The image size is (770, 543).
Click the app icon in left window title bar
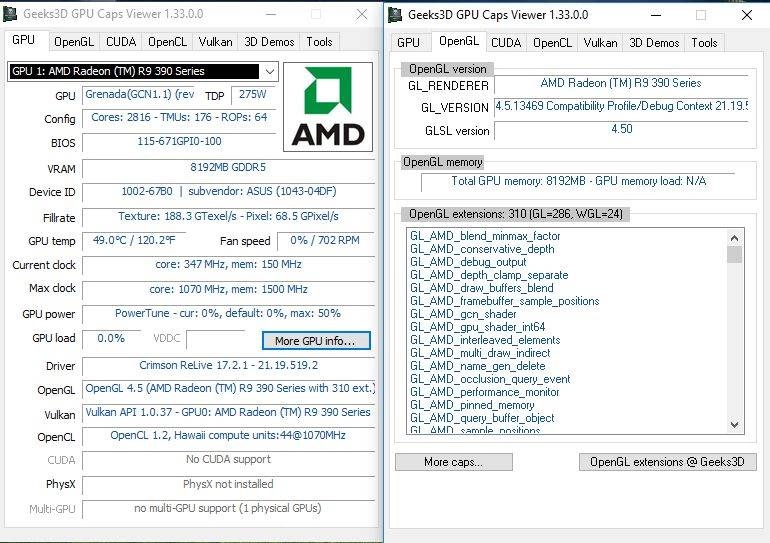tap(10, 14)
